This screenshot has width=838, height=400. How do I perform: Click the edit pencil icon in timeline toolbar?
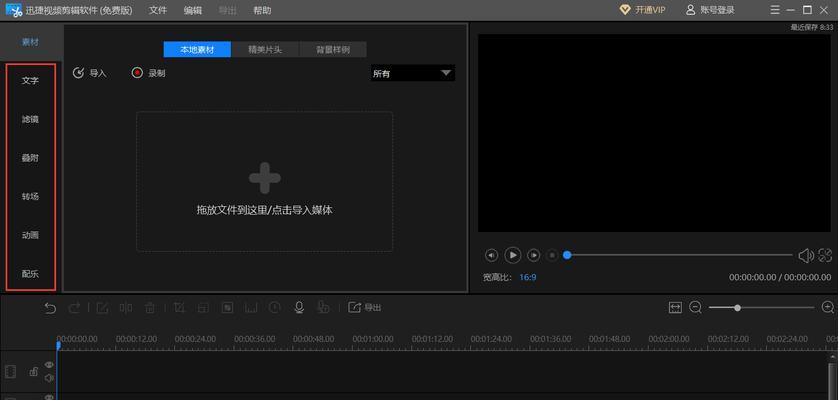(102, 308)
